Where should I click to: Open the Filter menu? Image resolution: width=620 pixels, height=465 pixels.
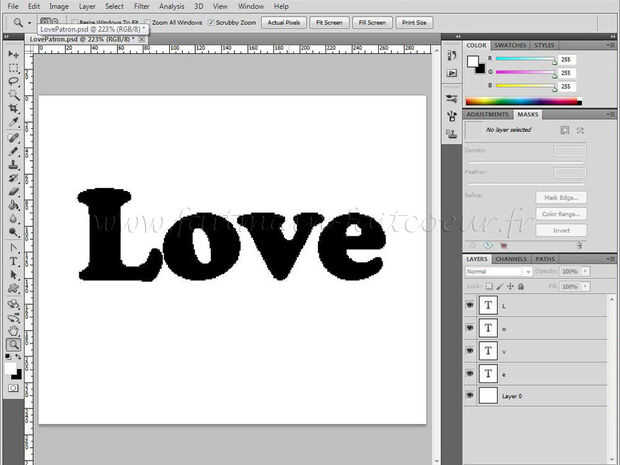tap(142, 6)
